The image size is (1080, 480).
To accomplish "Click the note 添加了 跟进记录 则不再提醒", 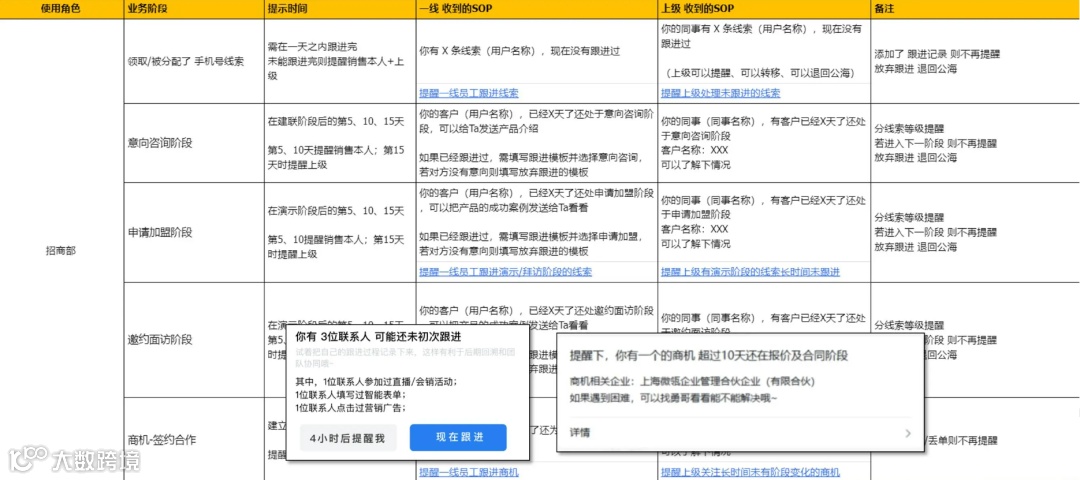I will [937, 54].
